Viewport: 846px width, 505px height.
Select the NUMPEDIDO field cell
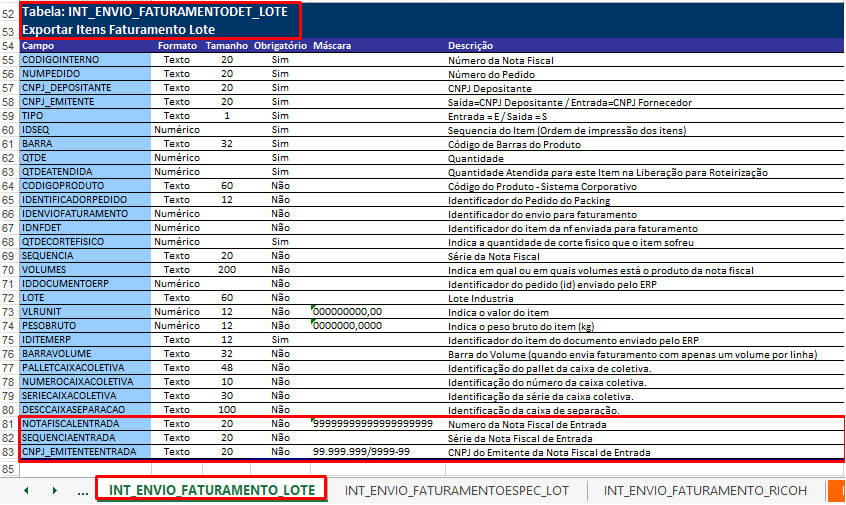pyautogui.click(x=86, y=74)
